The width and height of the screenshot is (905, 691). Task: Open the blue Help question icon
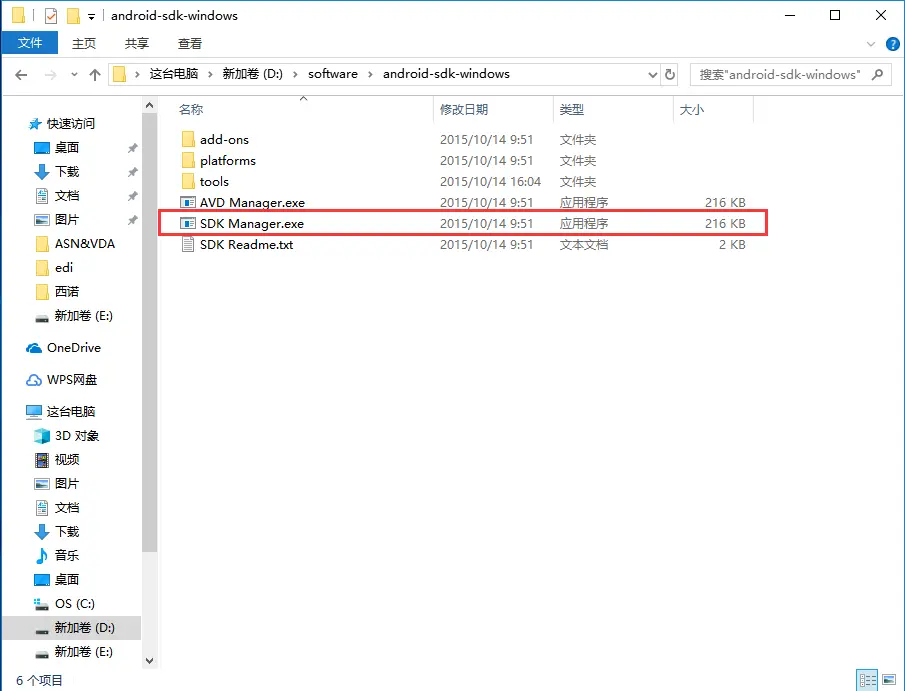click(x=892, y=44)
